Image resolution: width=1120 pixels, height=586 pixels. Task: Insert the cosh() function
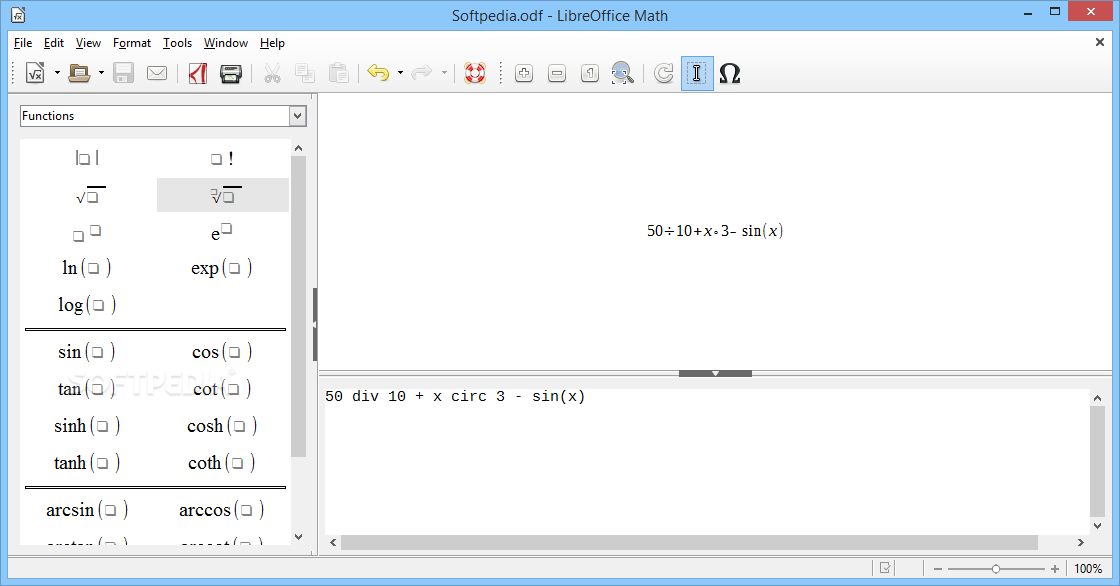[221, 426]
